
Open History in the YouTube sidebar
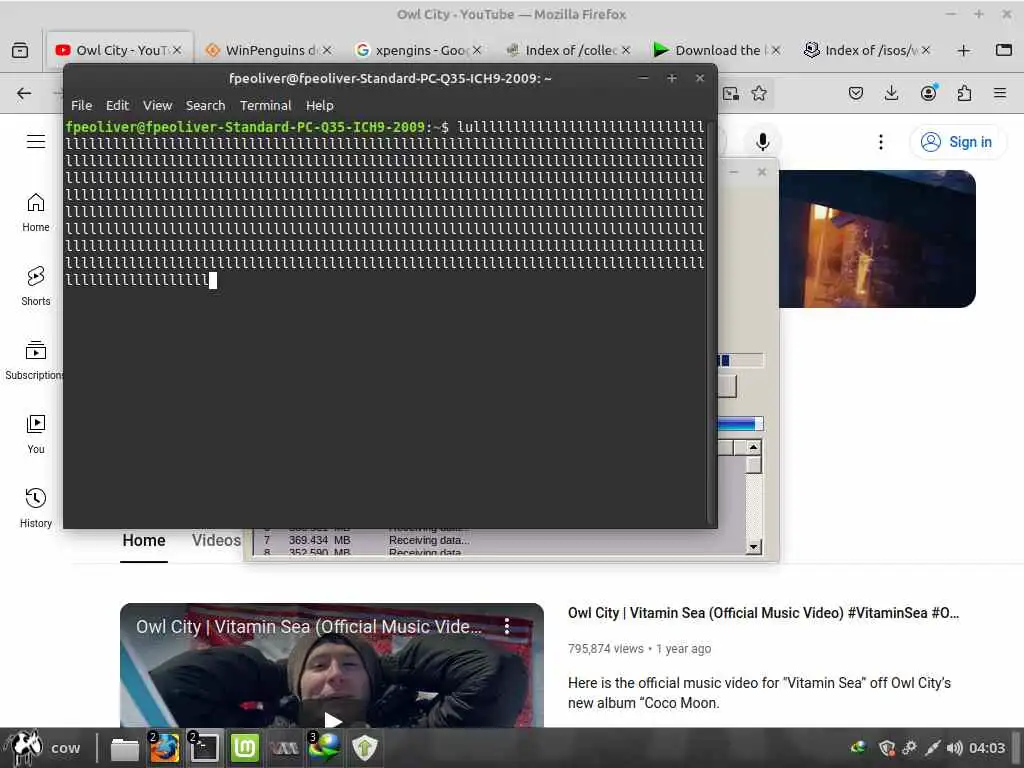click(x=36, y=508)
